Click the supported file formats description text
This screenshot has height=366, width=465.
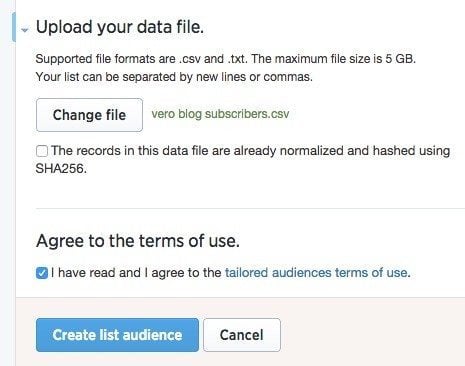click(226, 59)
